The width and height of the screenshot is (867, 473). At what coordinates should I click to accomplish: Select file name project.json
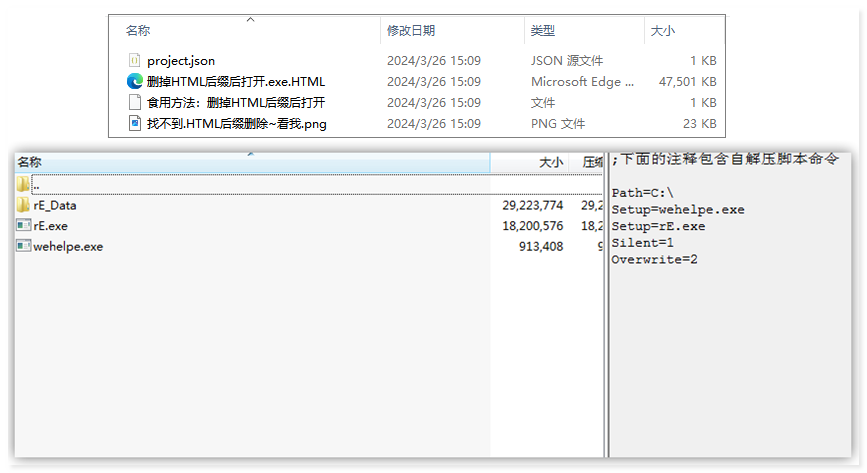coord(181,61)
